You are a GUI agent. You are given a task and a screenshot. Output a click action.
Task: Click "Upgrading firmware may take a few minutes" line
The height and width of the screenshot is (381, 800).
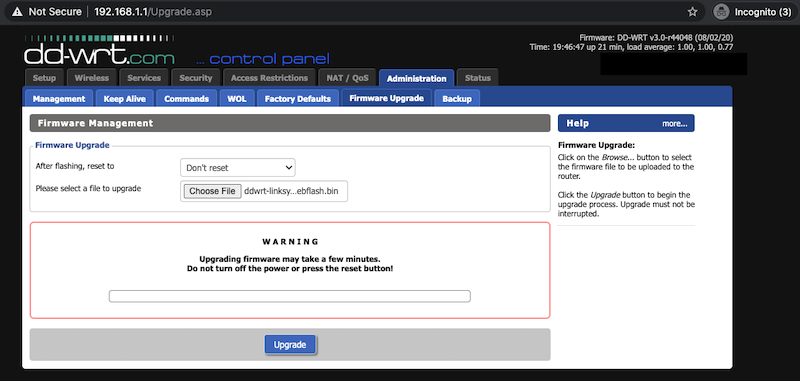click(x=290, y=259)
